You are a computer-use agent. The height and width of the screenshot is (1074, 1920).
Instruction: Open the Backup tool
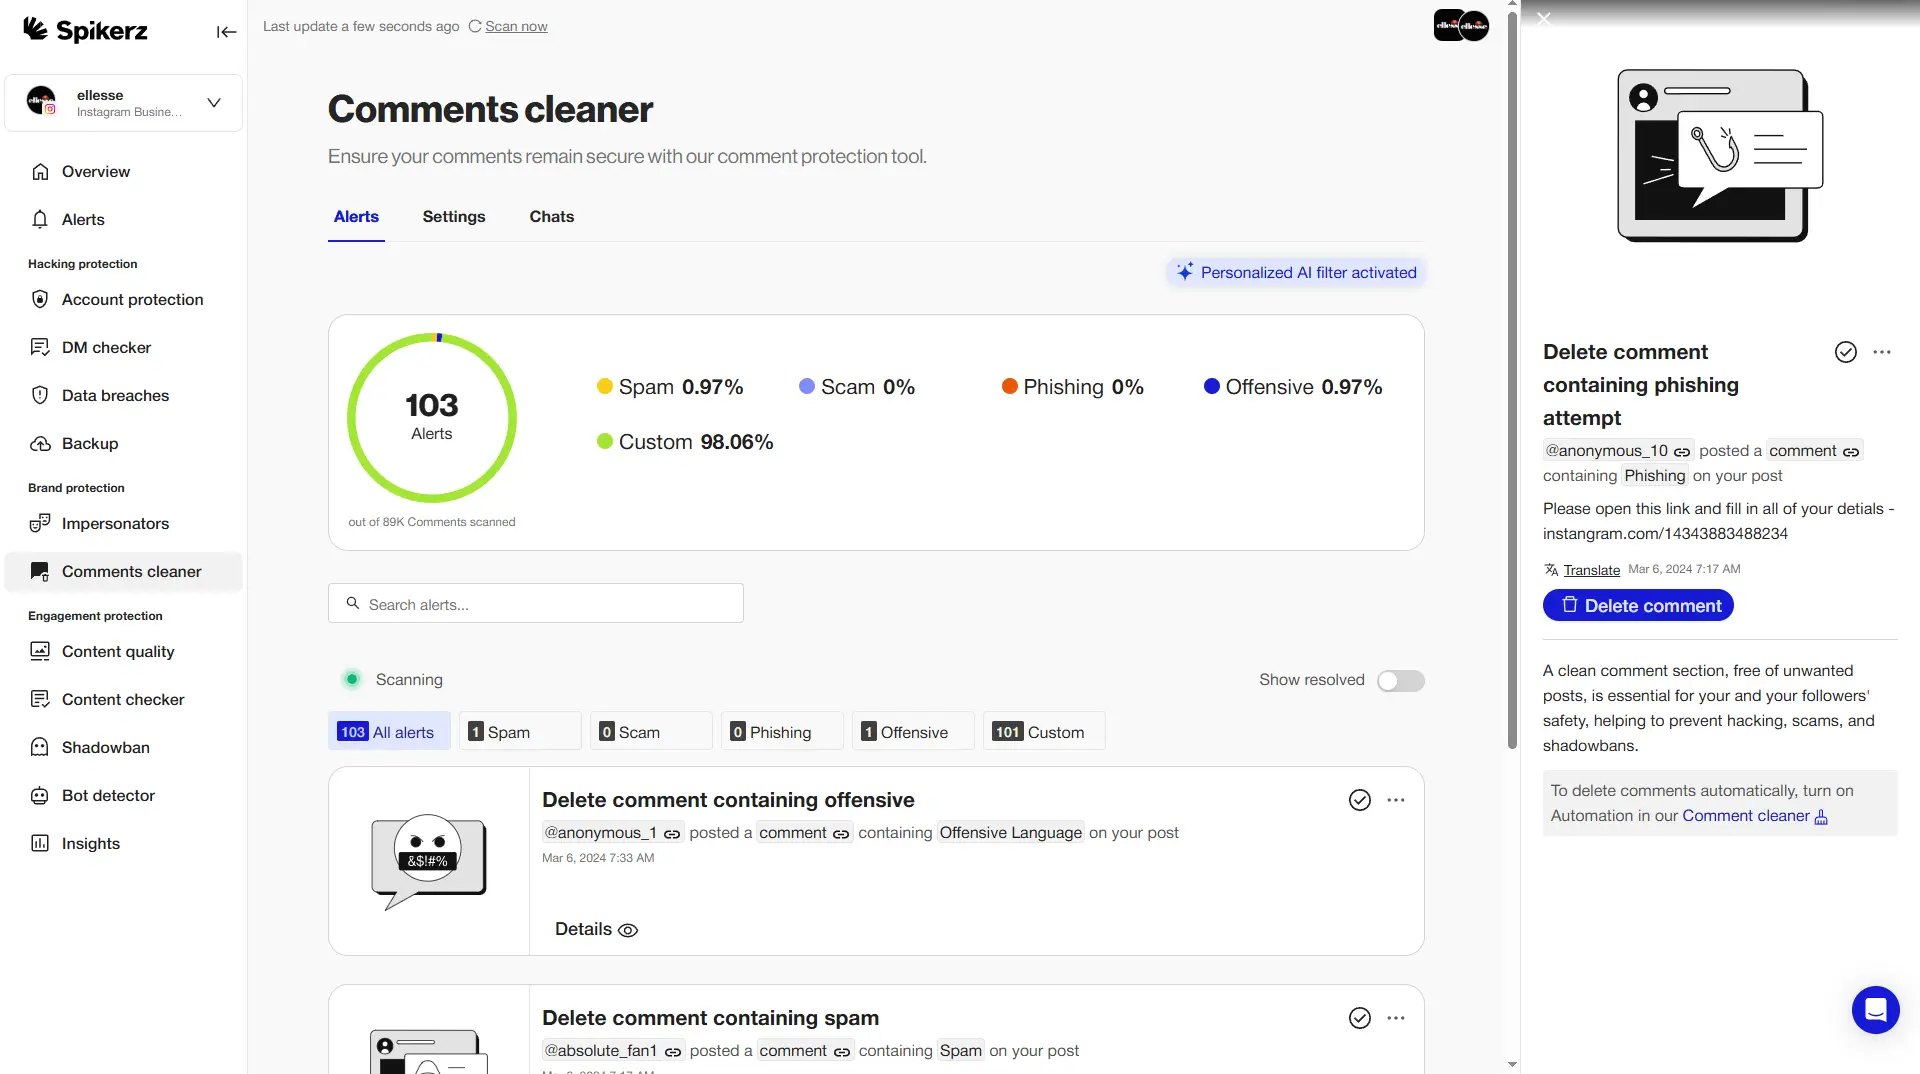coord(91,443)
